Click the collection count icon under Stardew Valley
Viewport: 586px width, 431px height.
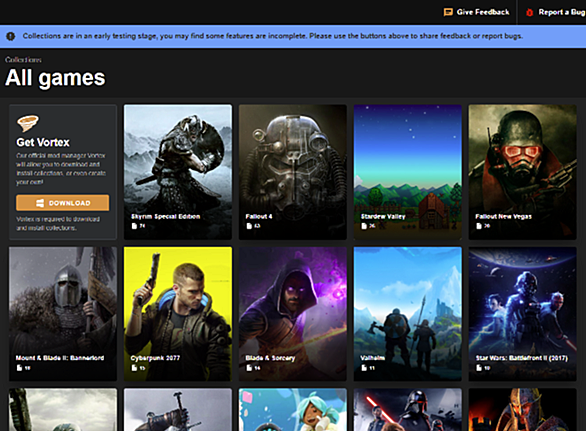point(364,226)
